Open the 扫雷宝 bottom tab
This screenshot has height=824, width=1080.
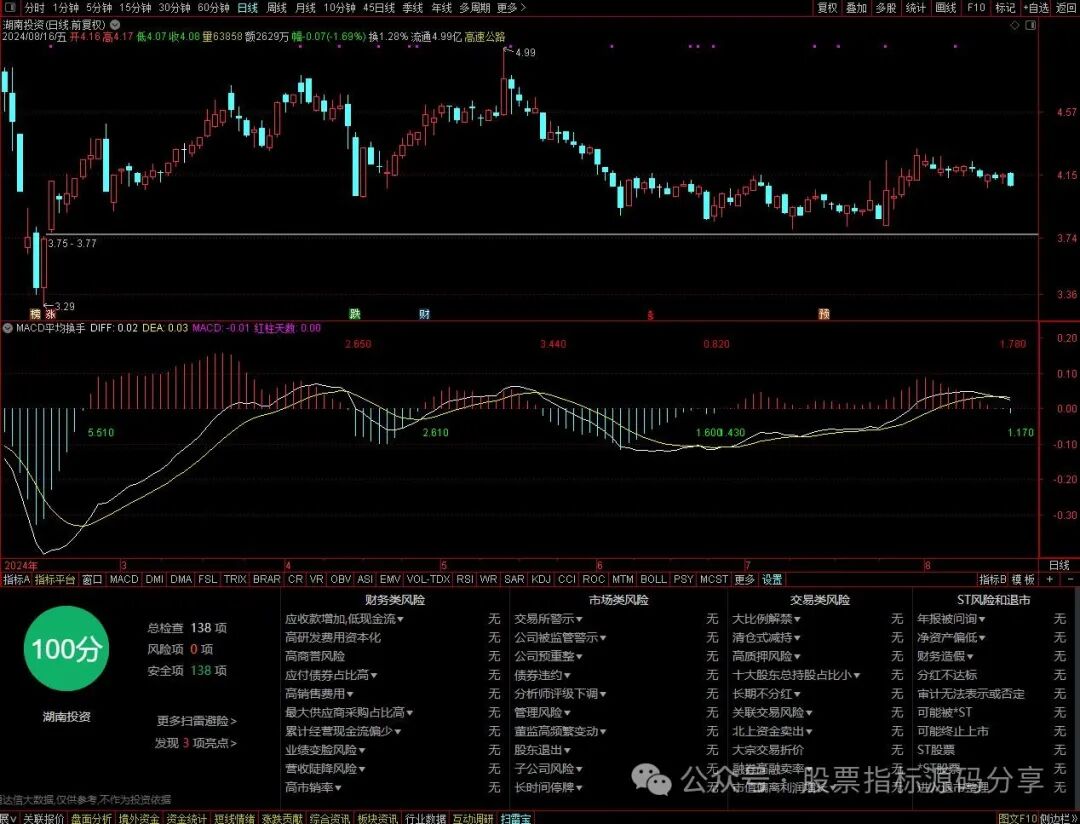[516, 818]
